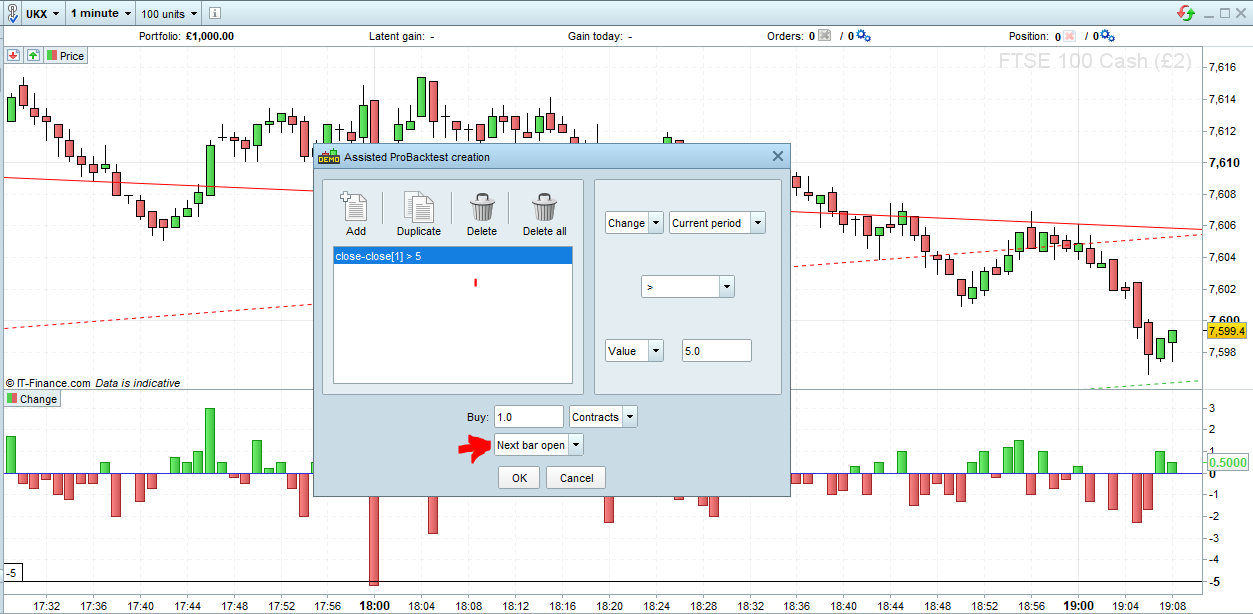Select the 'close-close[1] > 5' condition row
This screenshot has height=614, width=1253.
452,257
